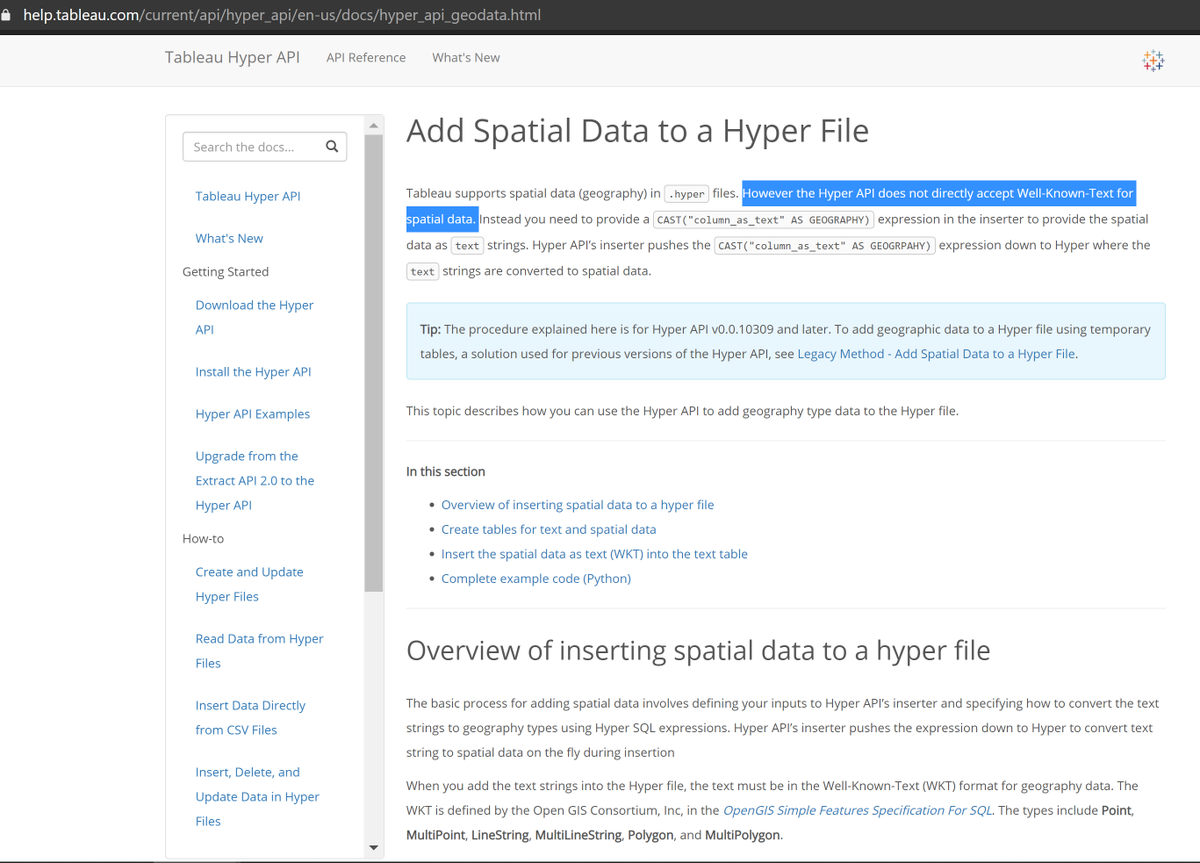This screenshot has height=863, width=1200.
Task: Click Add Spatial Data page heading
Action: [x=637, y=131]
